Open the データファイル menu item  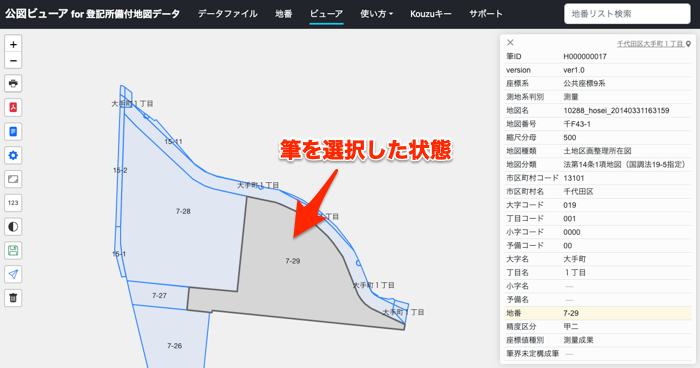pyautogui.click(x=228, y=14)
